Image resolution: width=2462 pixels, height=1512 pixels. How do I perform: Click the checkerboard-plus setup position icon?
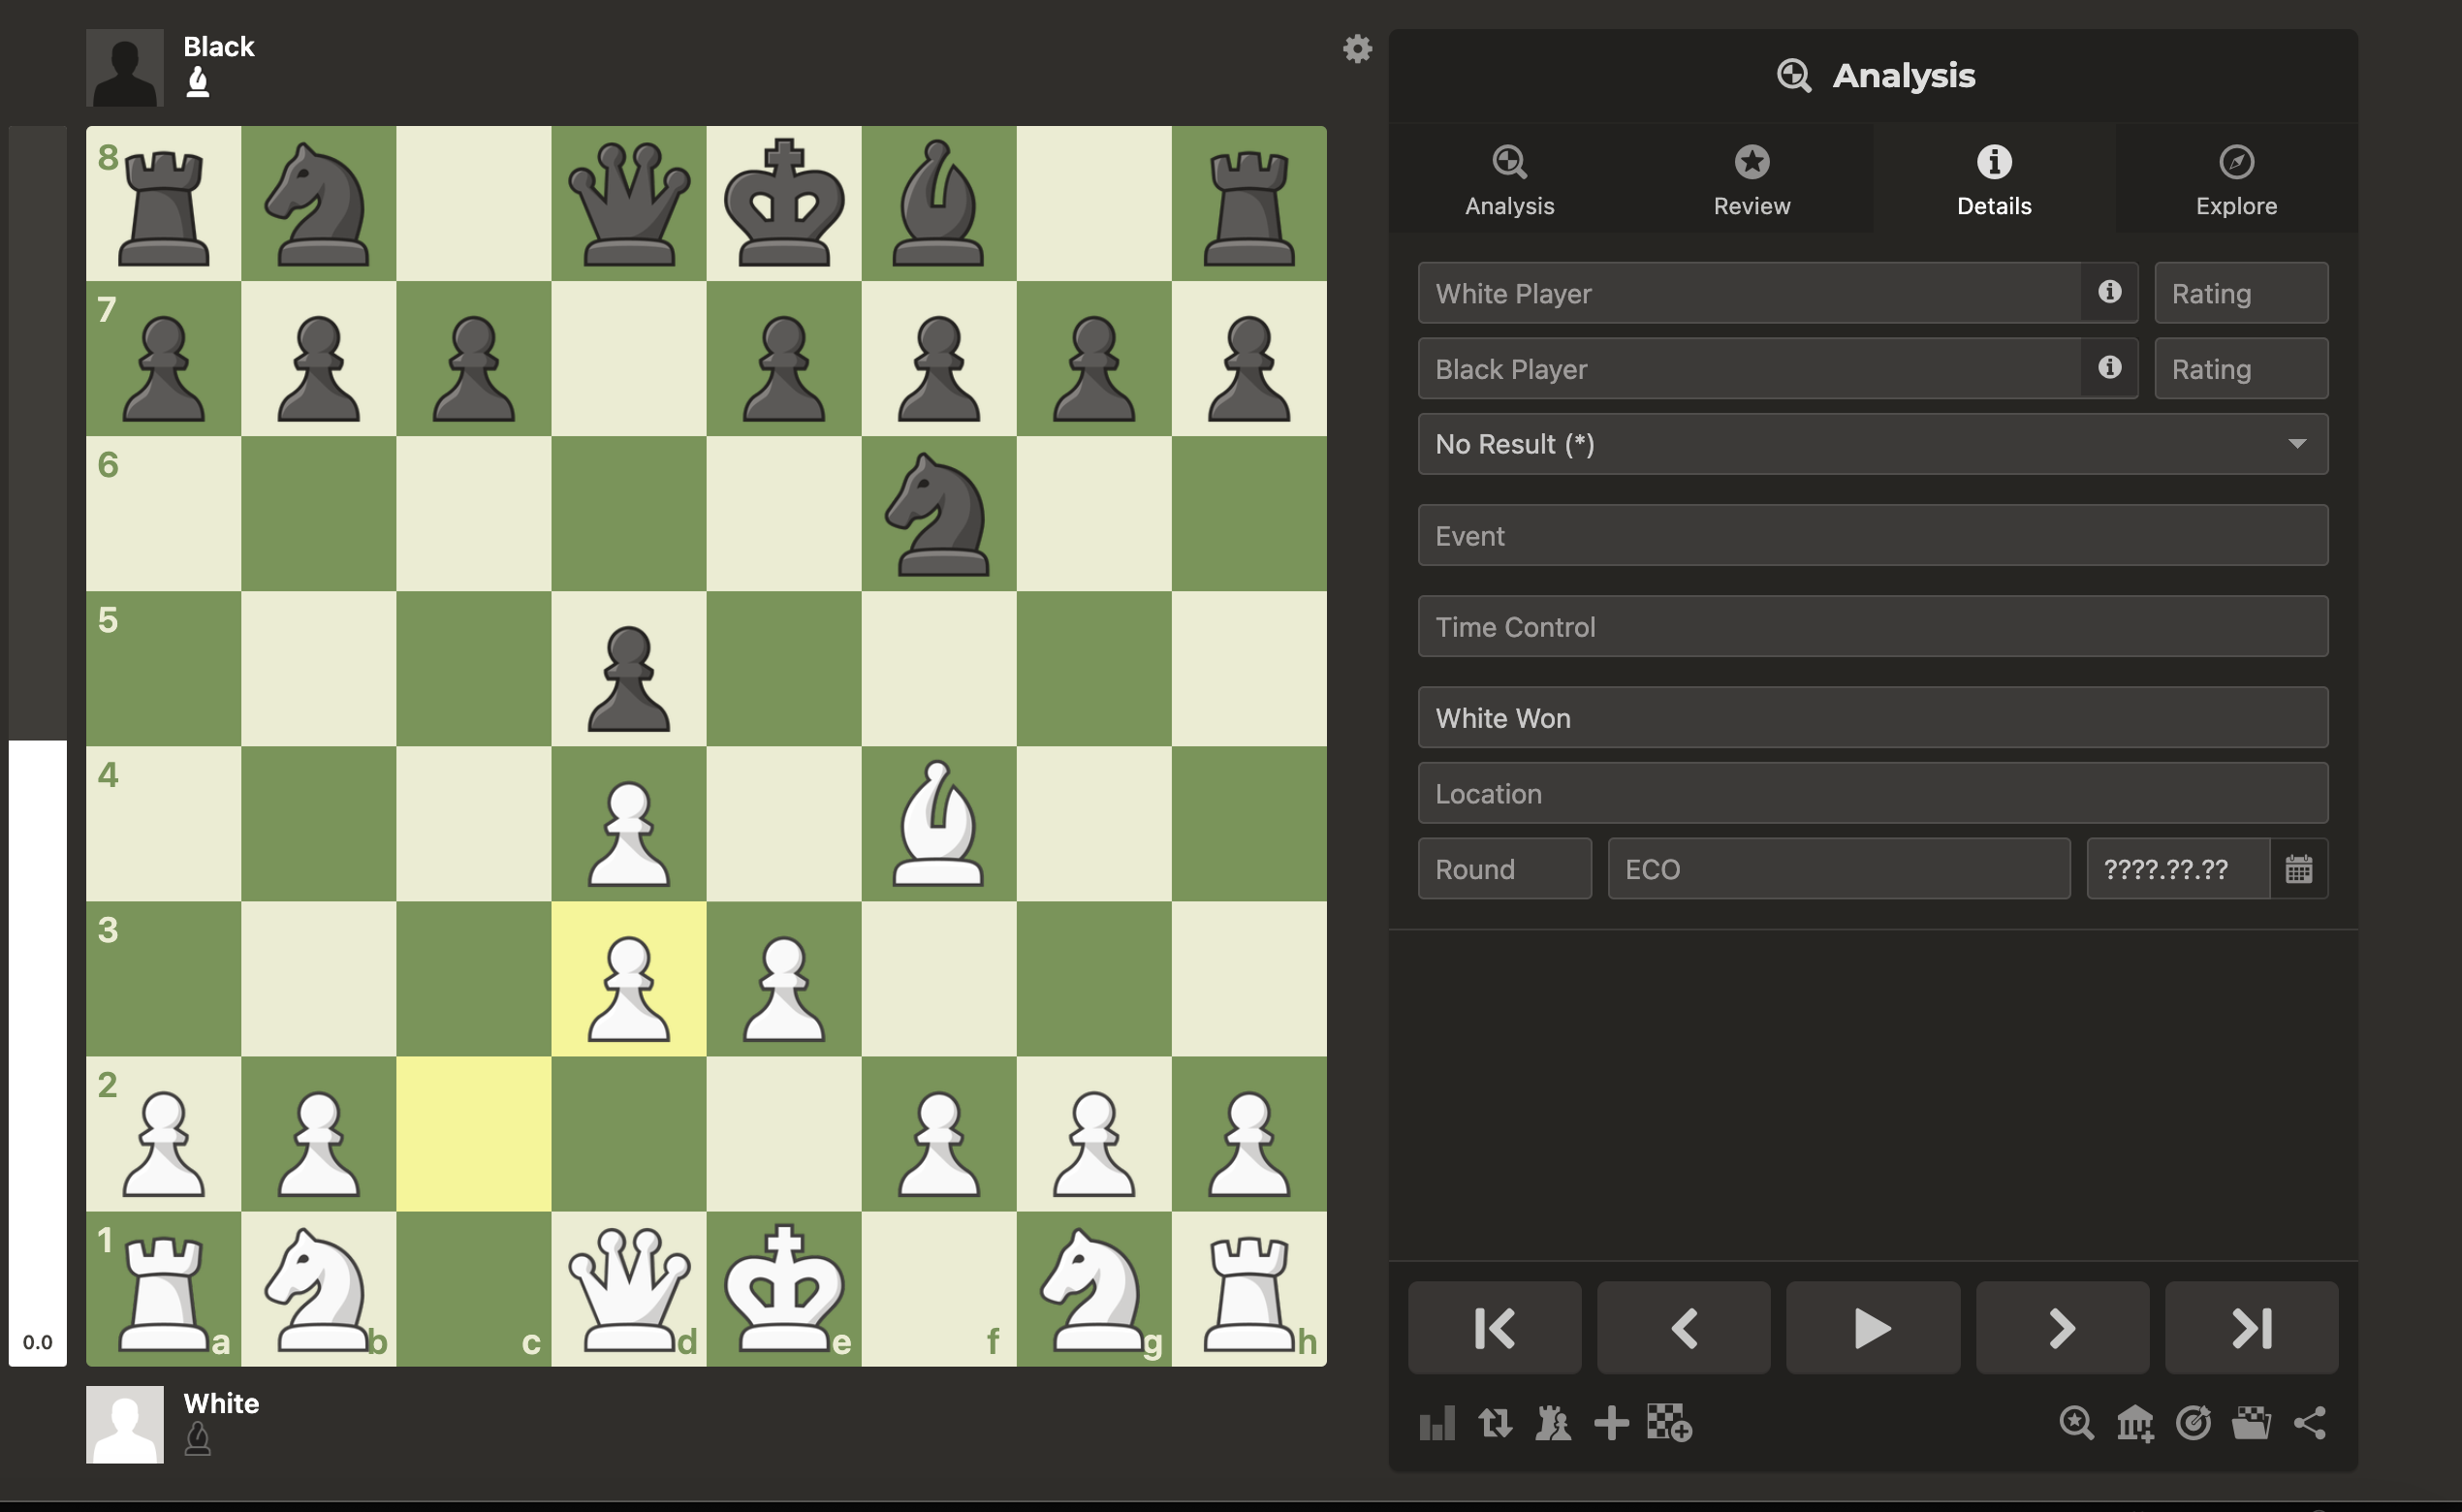pyautogui.click(x=1669, y=1423)
